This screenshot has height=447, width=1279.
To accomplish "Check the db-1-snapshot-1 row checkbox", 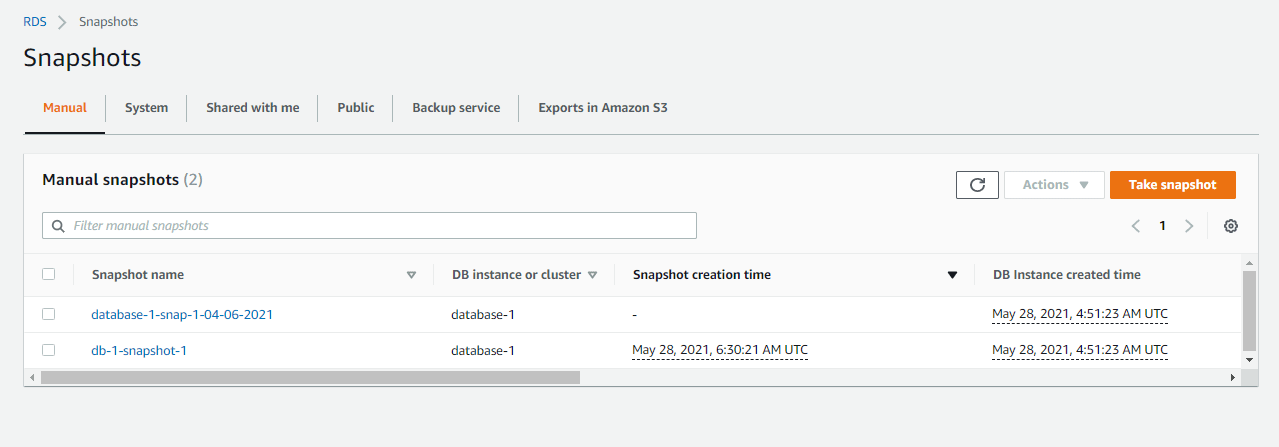I will pyautogui.click(x=49, y=350).
